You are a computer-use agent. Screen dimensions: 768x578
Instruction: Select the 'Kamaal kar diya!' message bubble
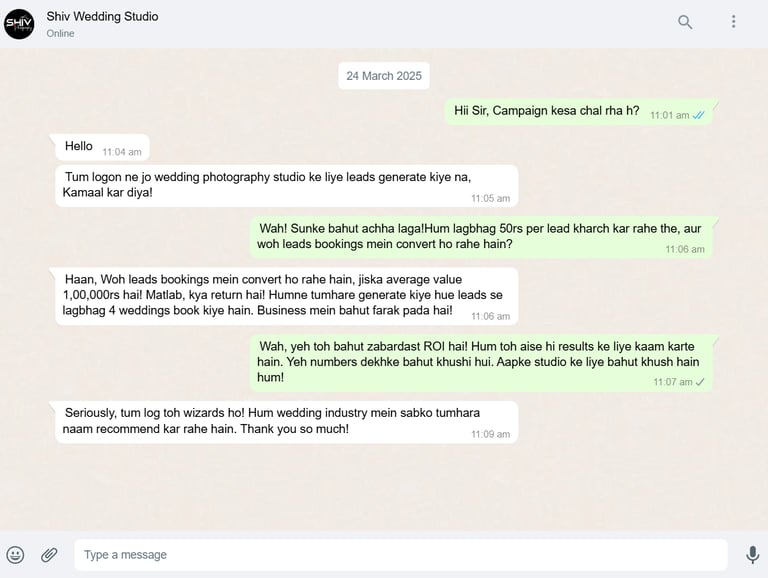tap(287, 186)
